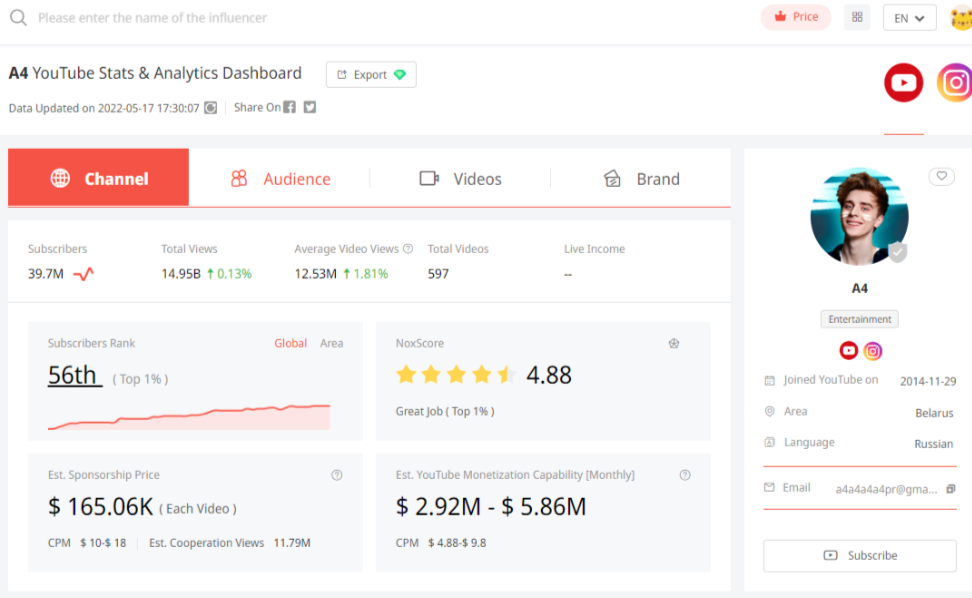Show the Est. Sponsorship Price help icon
The image size is (972, 598).
(x=337, y=475)
